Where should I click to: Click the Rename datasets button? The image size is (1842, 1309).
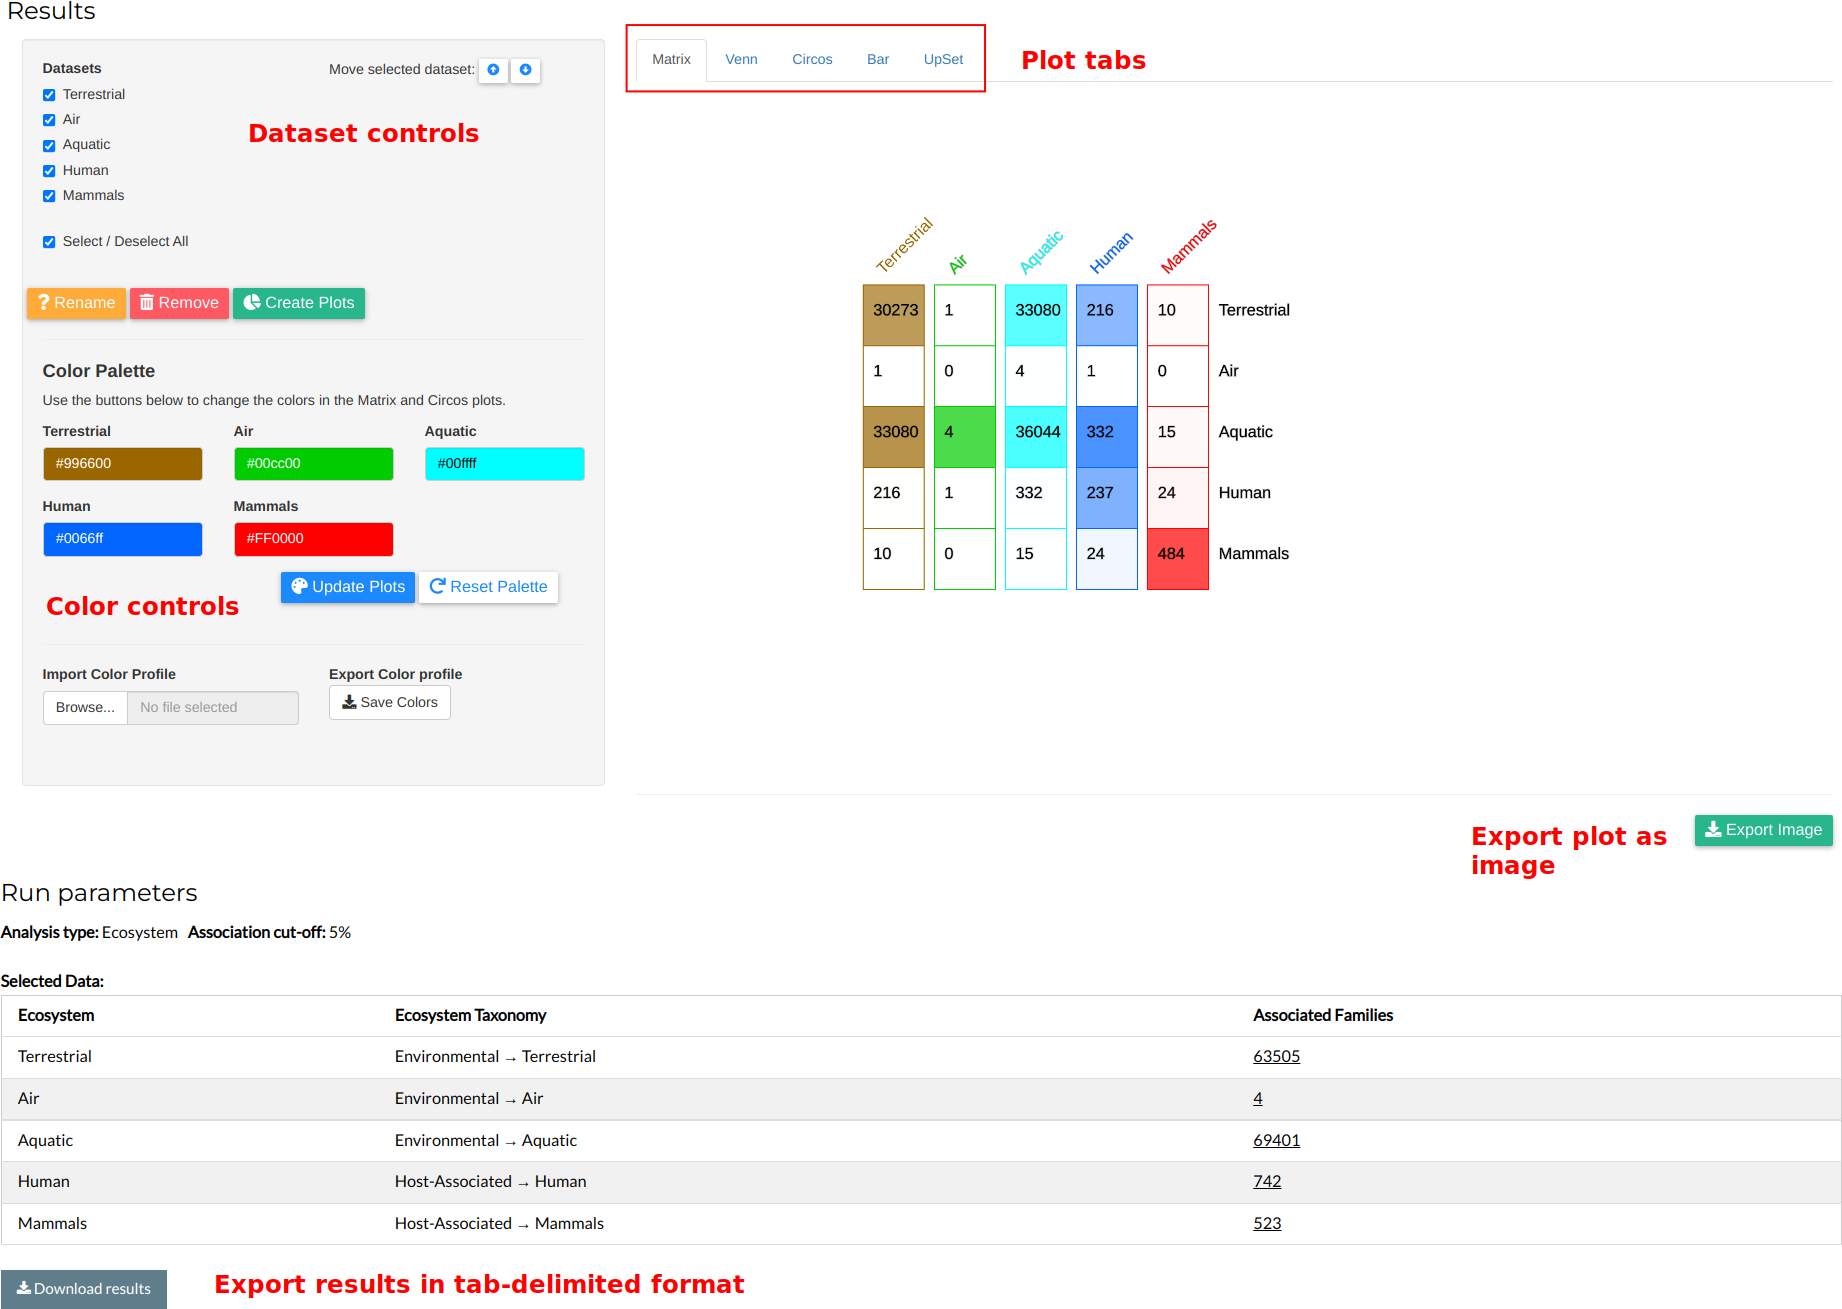pos(76,303)
